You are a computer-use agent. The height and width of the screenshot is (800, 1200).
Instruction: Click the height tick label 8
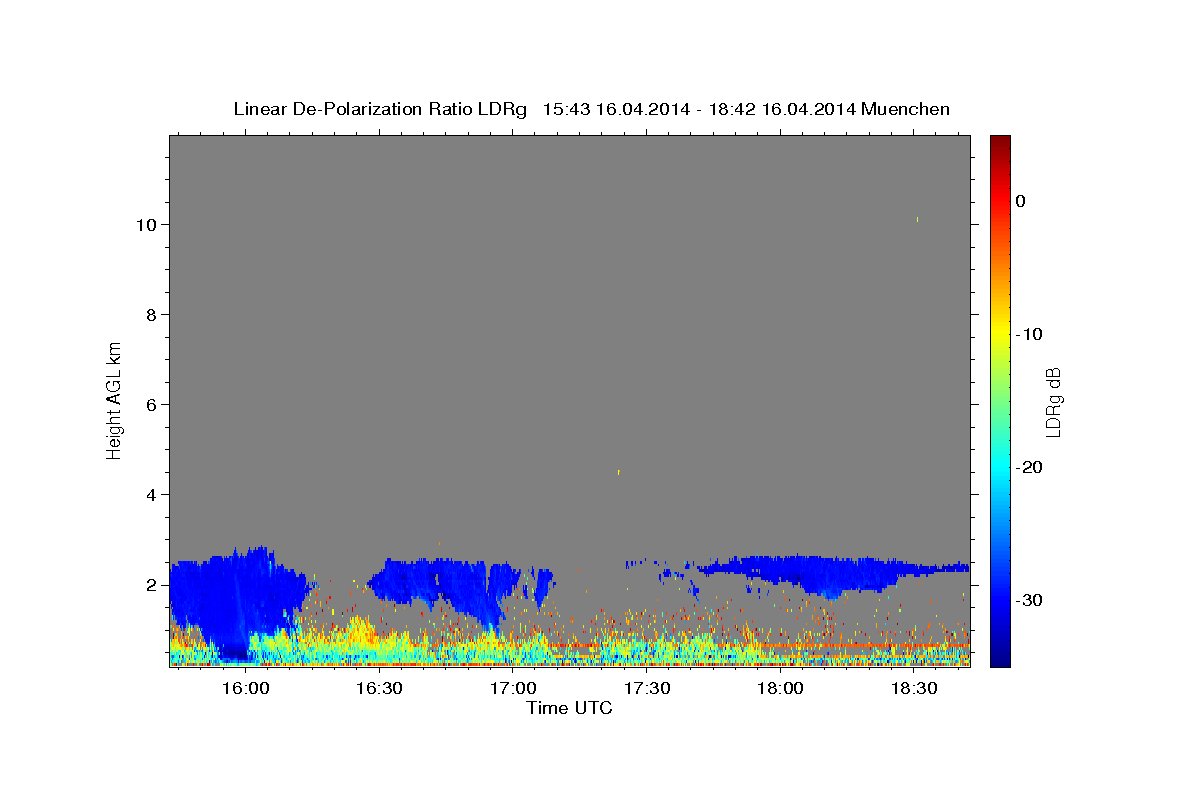(x=153, y=314)
